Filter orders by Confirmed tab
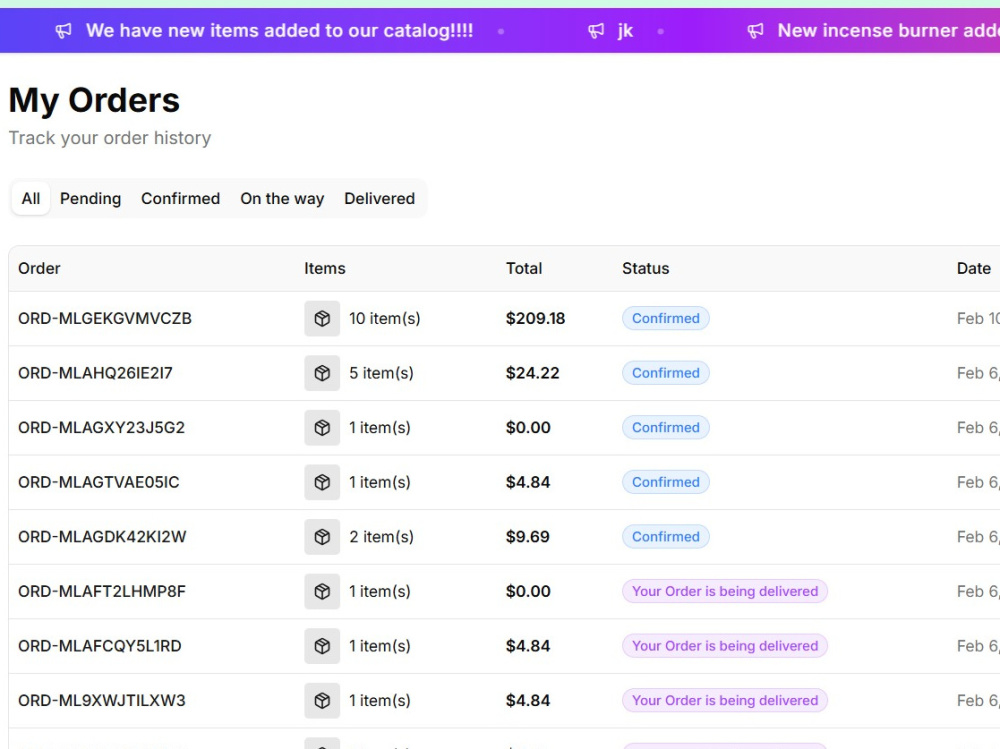Screen dimensions: 1000x749 180,198
